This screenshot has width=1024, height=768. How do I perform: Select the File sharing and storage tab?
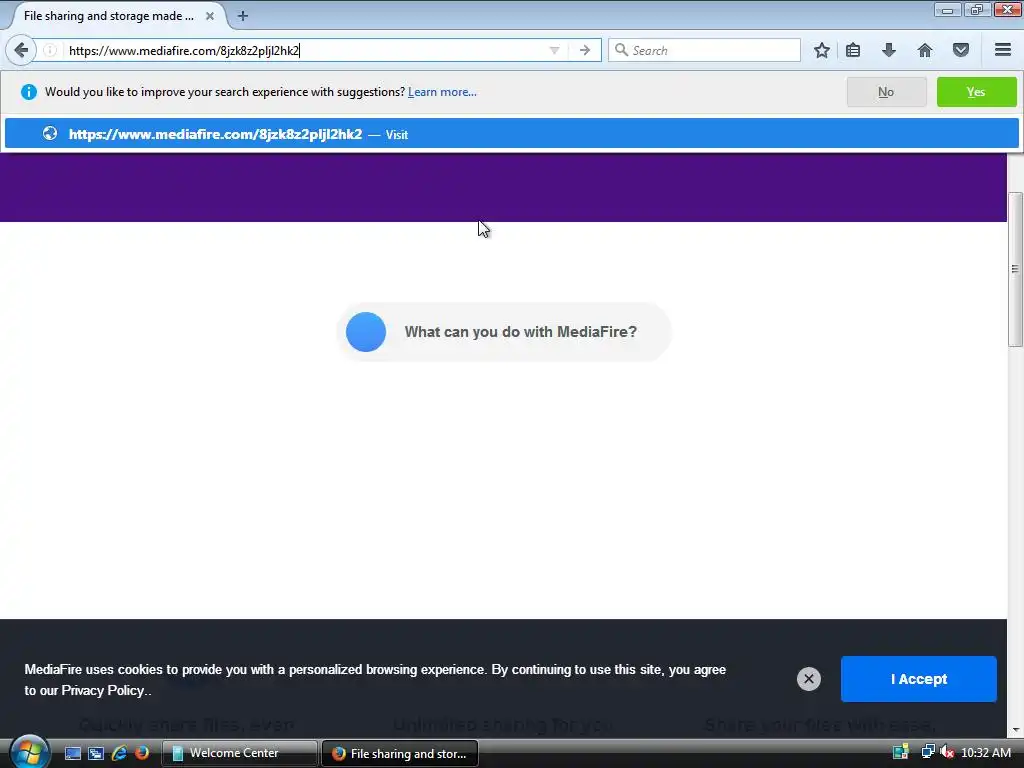[118, 16]
